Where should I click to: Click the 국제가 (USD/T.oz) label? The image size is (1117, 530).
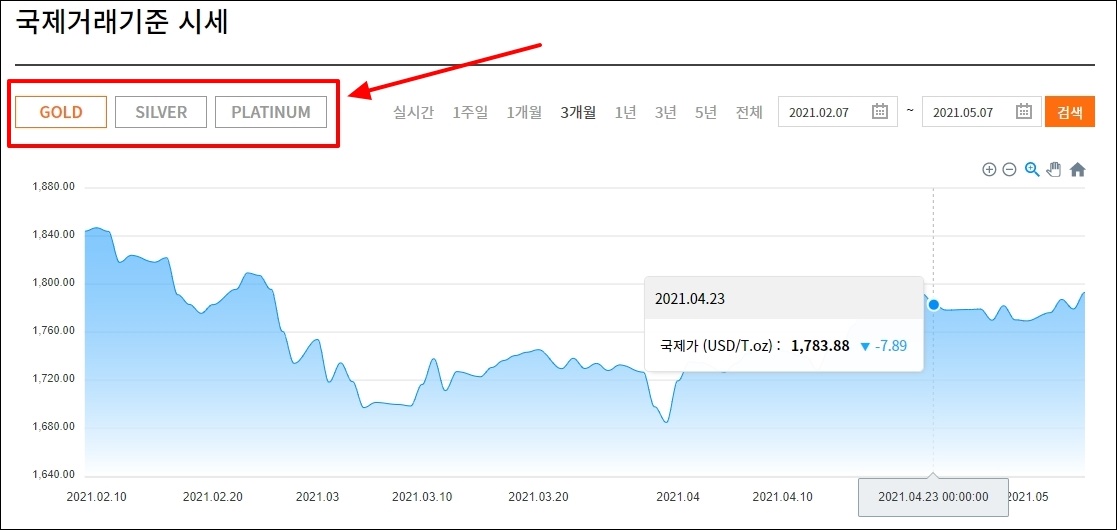pos(722,345)
